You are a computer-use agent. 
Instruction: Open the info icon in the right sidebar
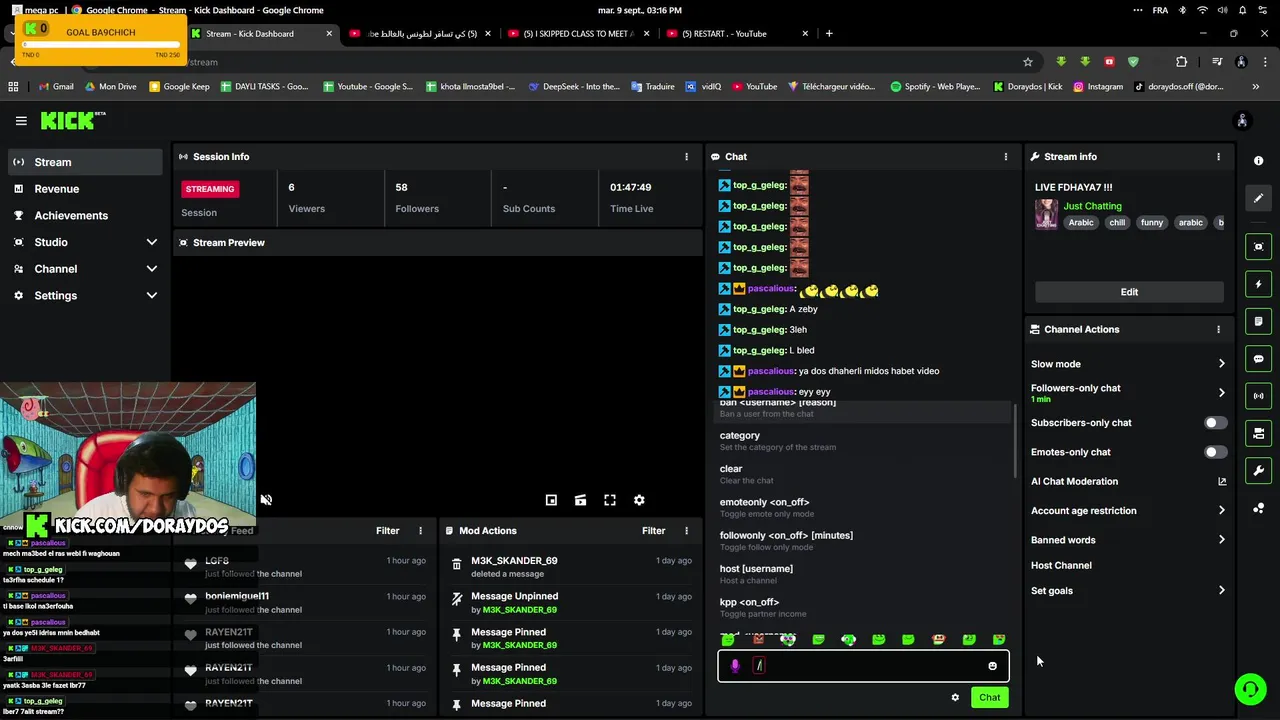point(1258,161)
